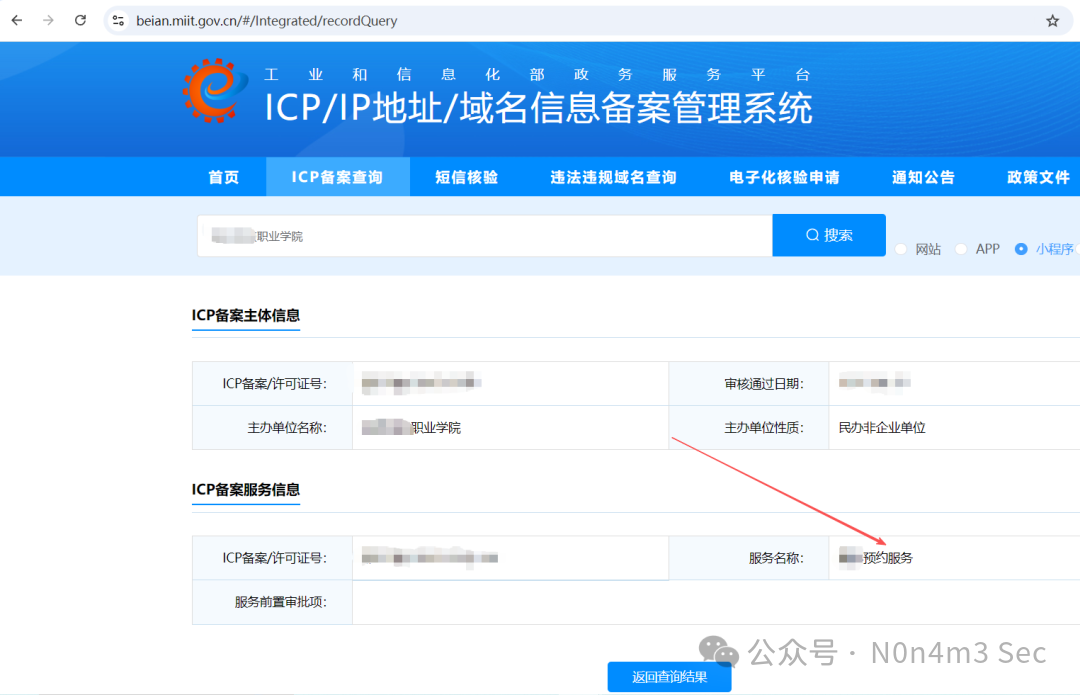The height and width of the screenshot is (695, 1080).
Task: Select the 网站 radio option
Action: (901, 249)
